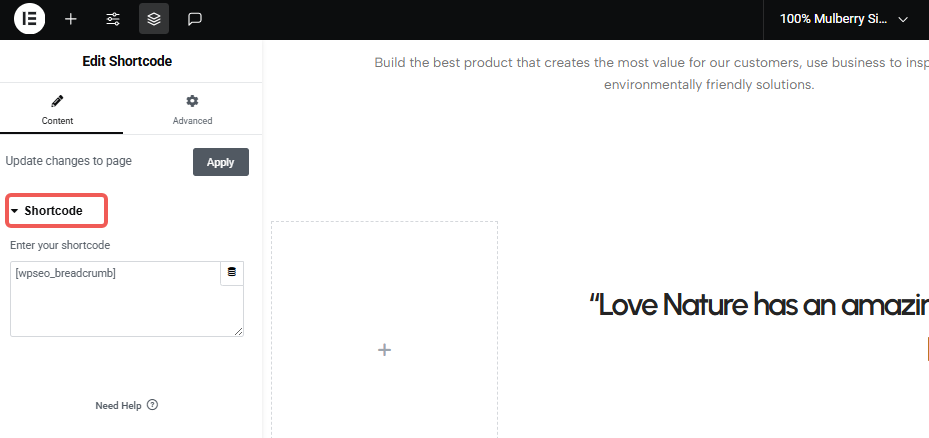This screenshot has width=929, height=438.
Task: Click the "Update changes to page" text
Action: pos(69,161)
